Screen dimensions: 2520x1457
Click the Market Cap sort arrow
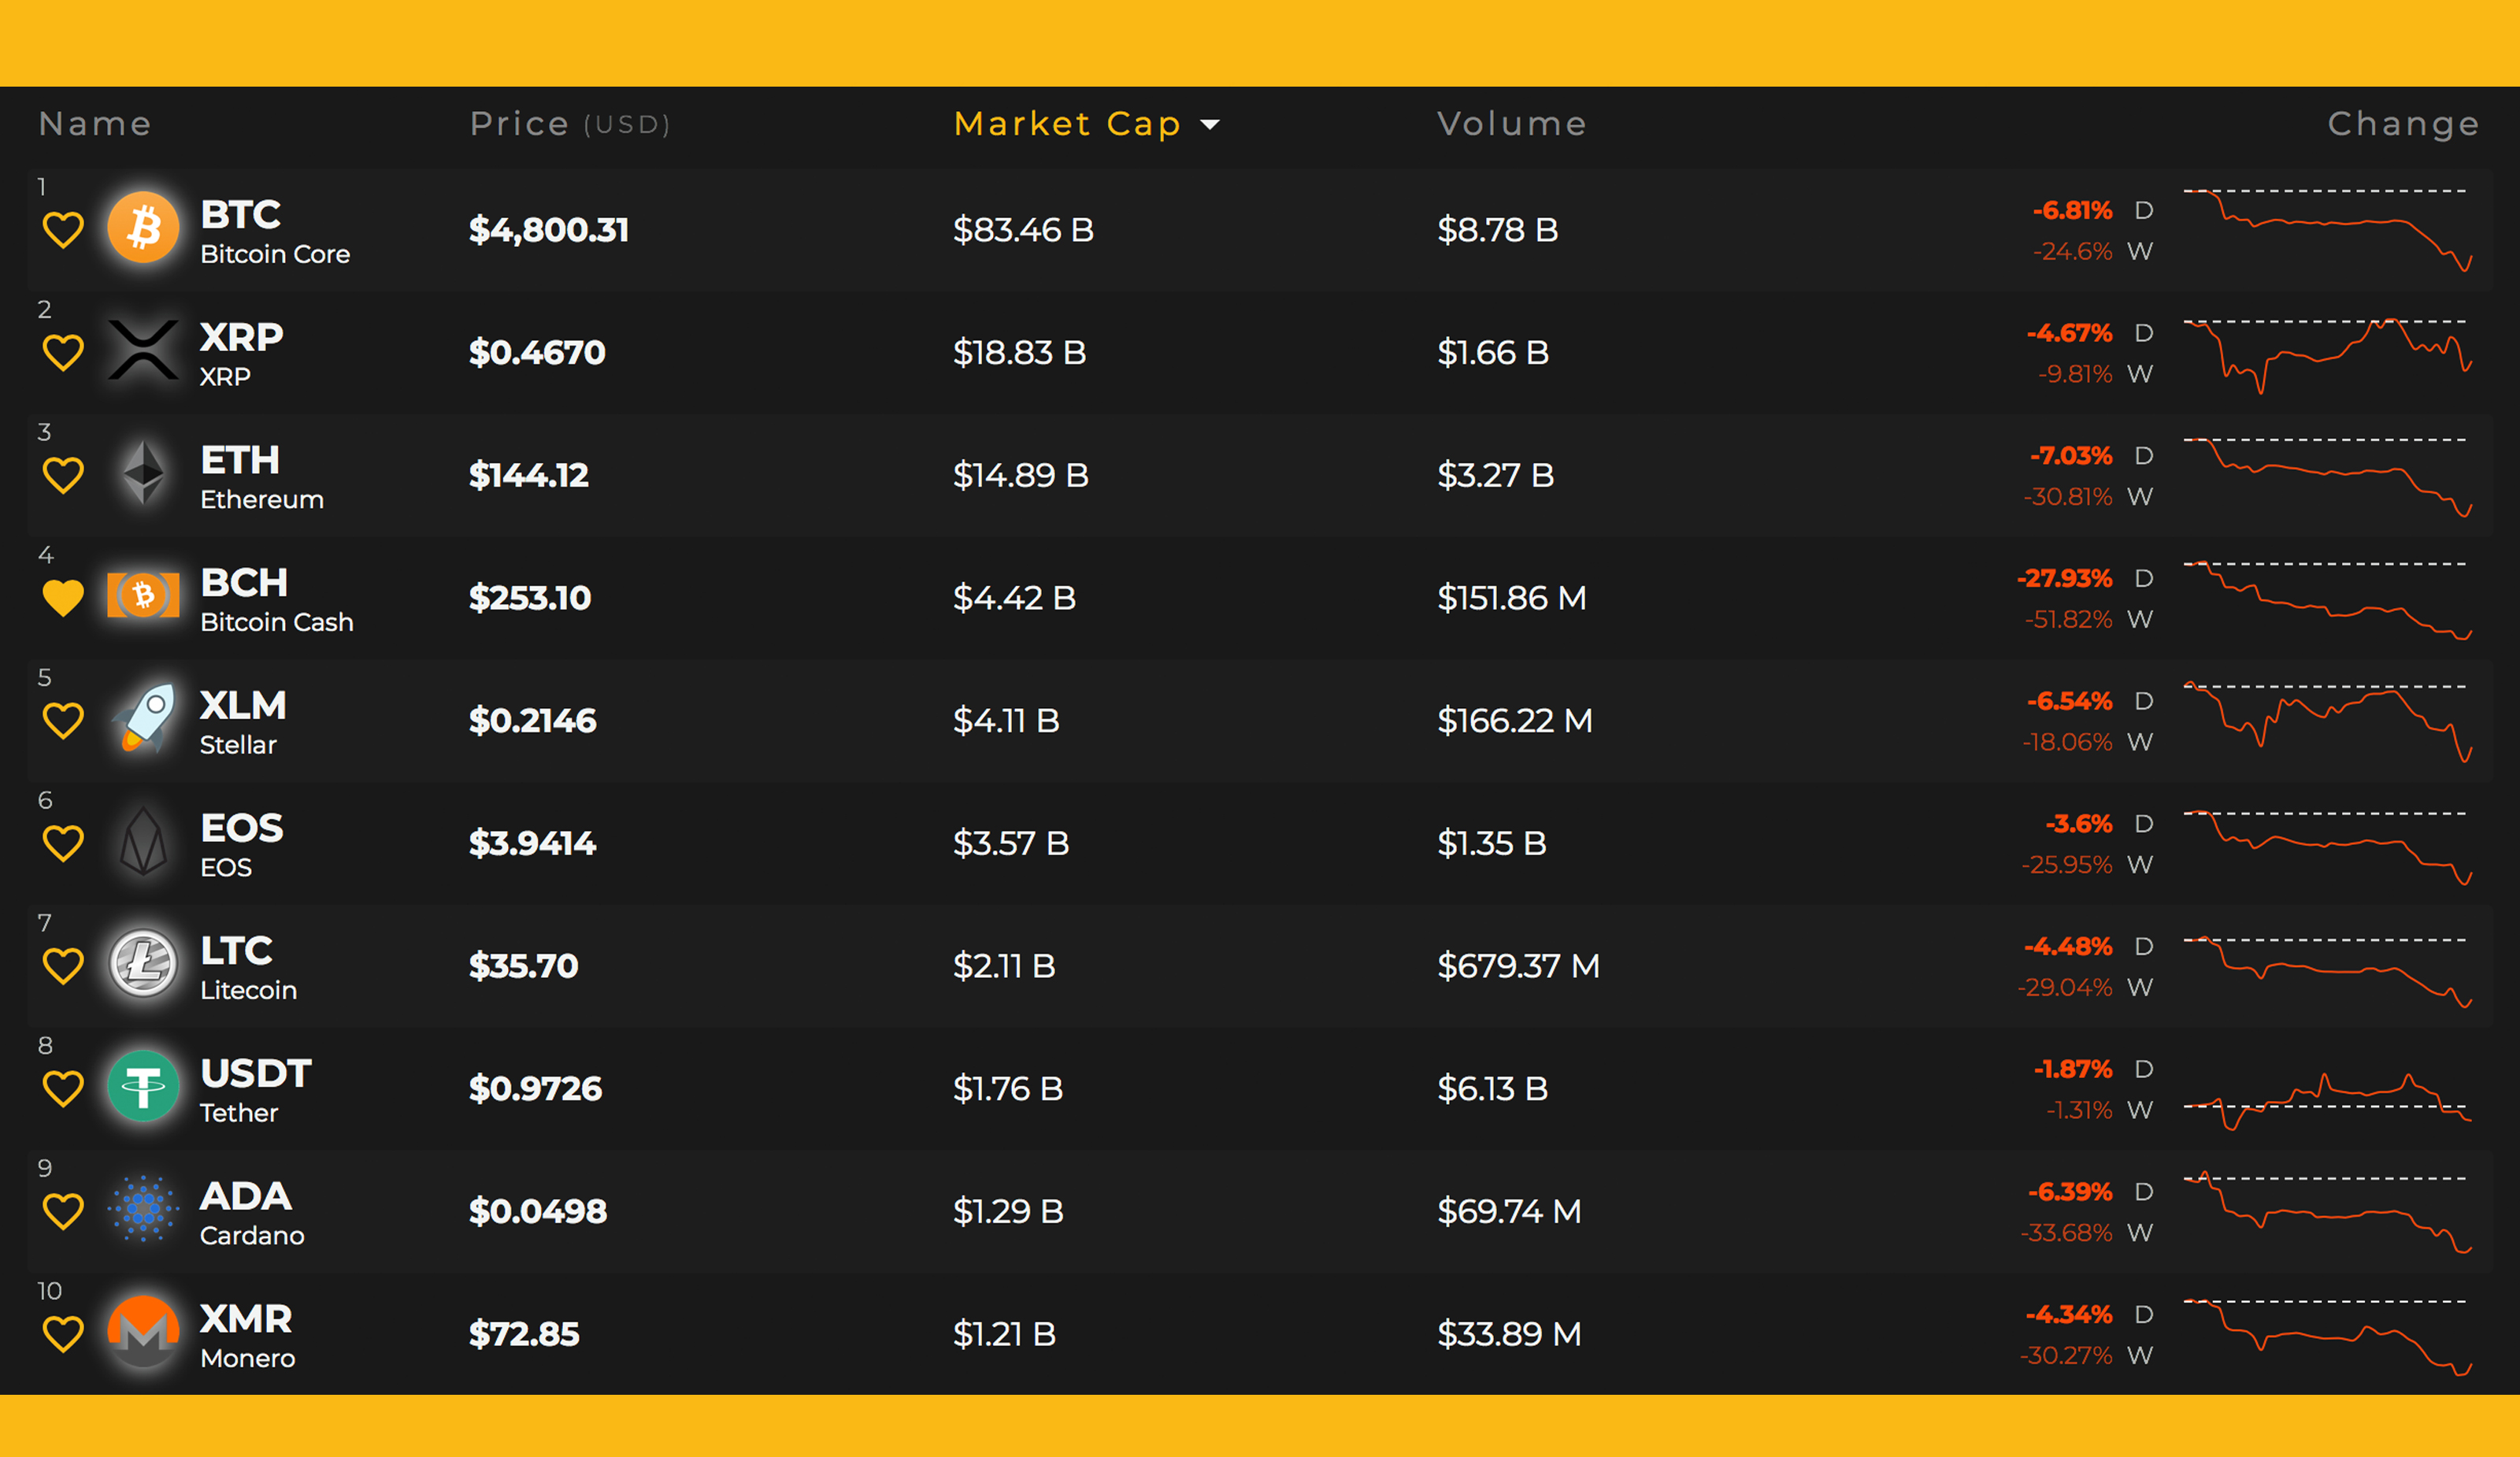1210,125
